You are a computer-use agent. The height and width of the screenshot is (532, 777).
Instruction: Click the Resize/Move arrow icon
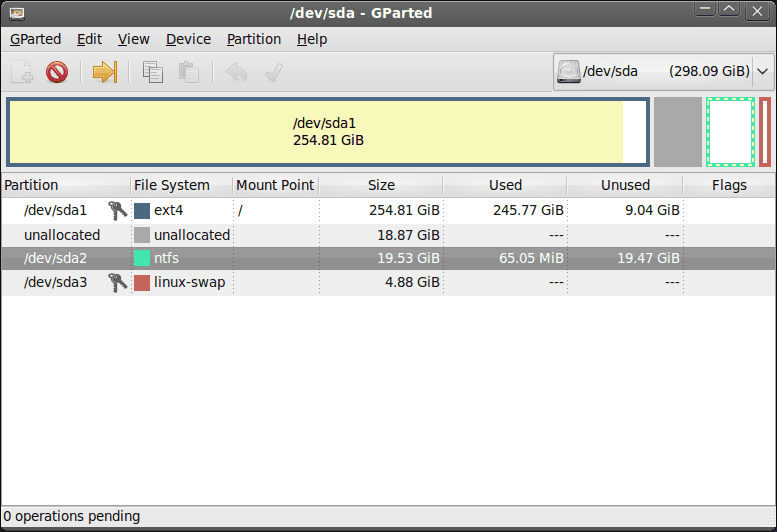pos(105,72)
